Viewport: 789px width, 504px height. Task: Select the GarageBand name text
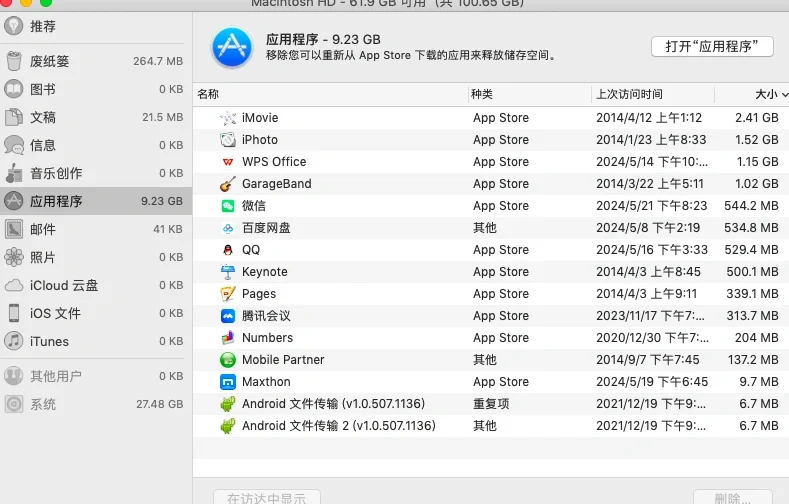pyautogui.click(x=277, y=184)
